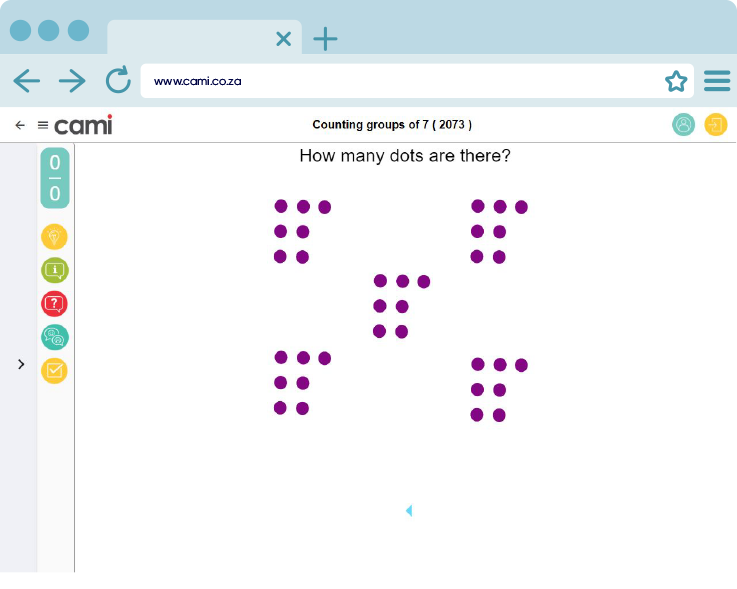
Task: Click the browser back arrow
Action: (x=27, y=81)
